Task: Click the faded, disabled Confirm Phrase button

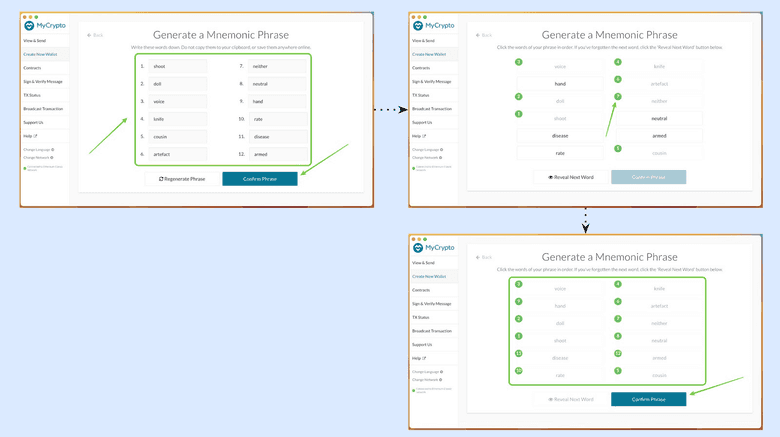Action: [x=648, y=177]
